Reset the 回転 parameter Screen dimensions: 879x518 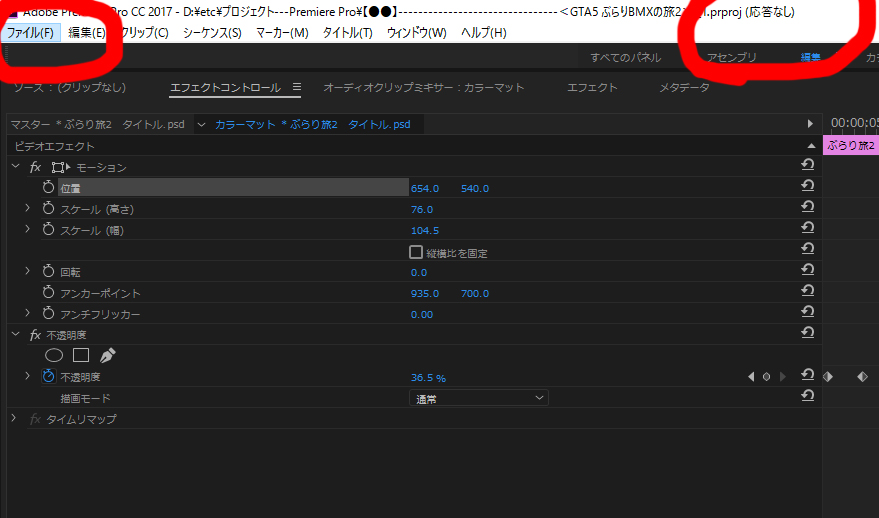807,270
